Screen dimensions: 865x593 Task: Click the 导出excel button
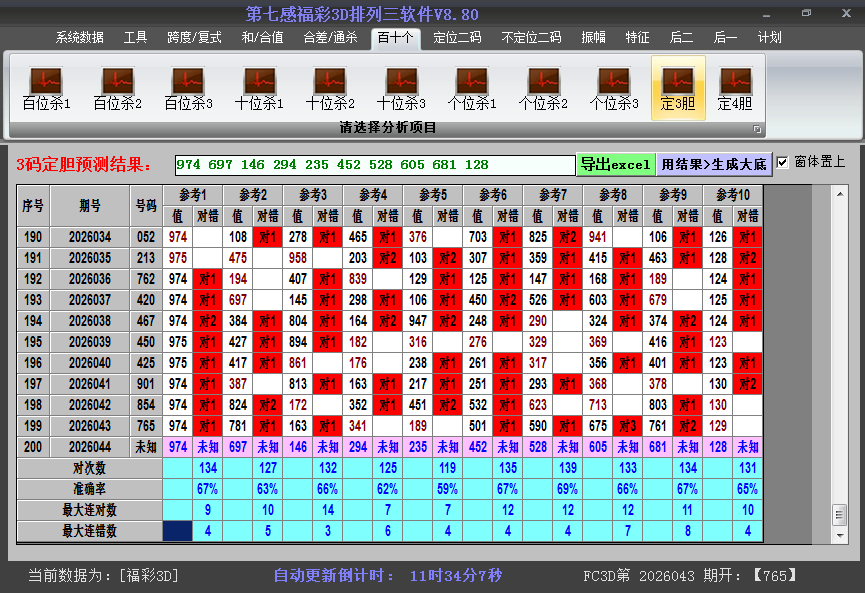pos(615,164)
